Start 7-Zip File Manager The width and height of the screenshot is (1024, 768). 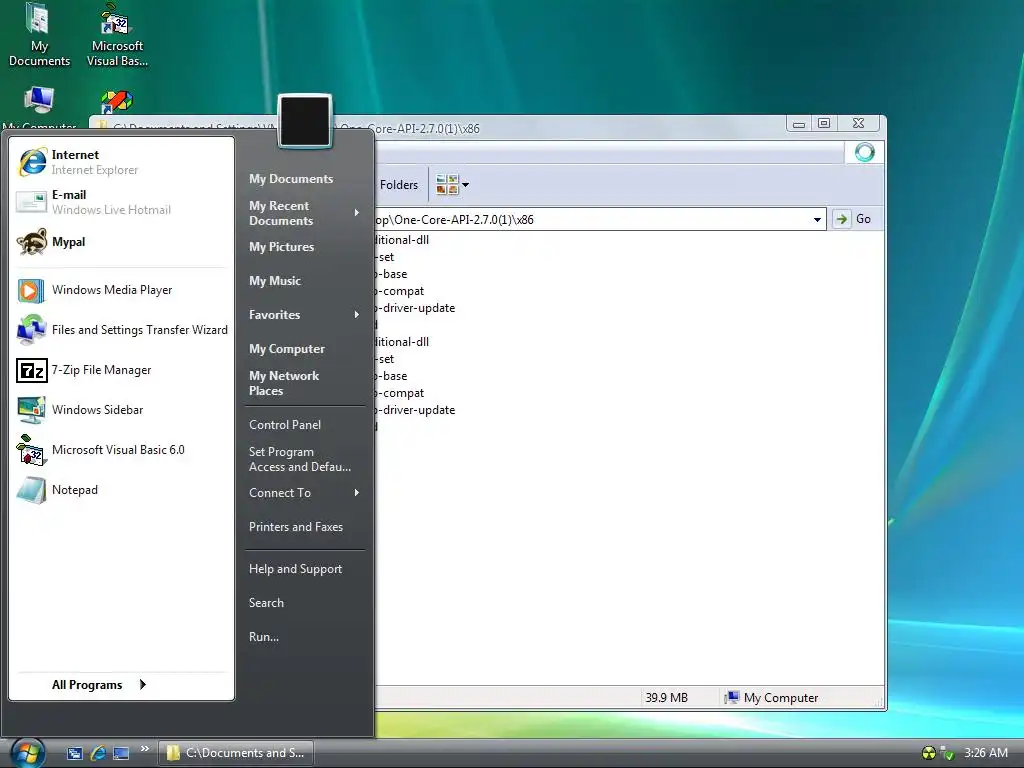coord(121,370)
